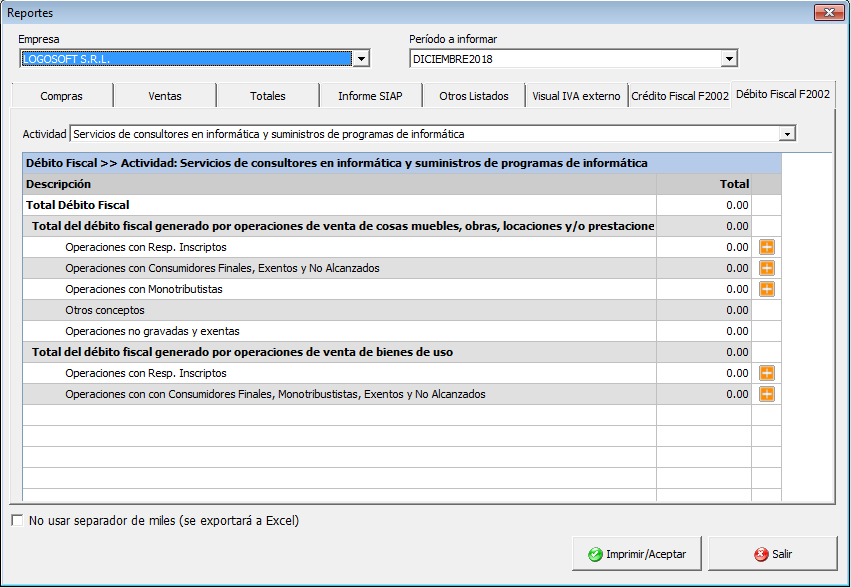Switch to Visual IVA externo tab
Viewport: 851px width, 588px height.
pyautogui.click(x=576, y=96)
